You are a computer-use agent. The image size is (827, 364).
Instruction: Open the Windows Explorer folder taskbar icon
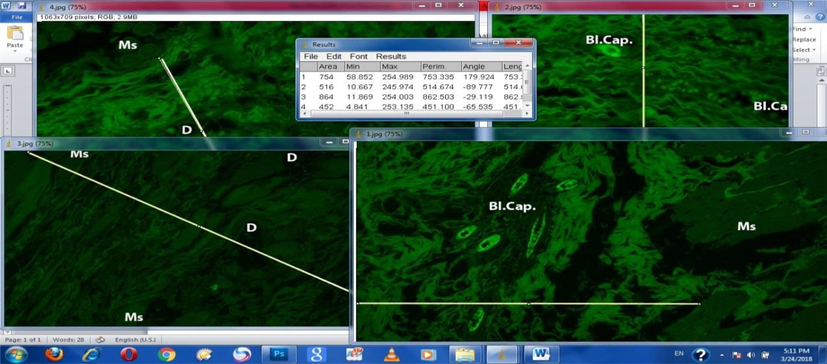pyautogui.click(x=465, y=354)
